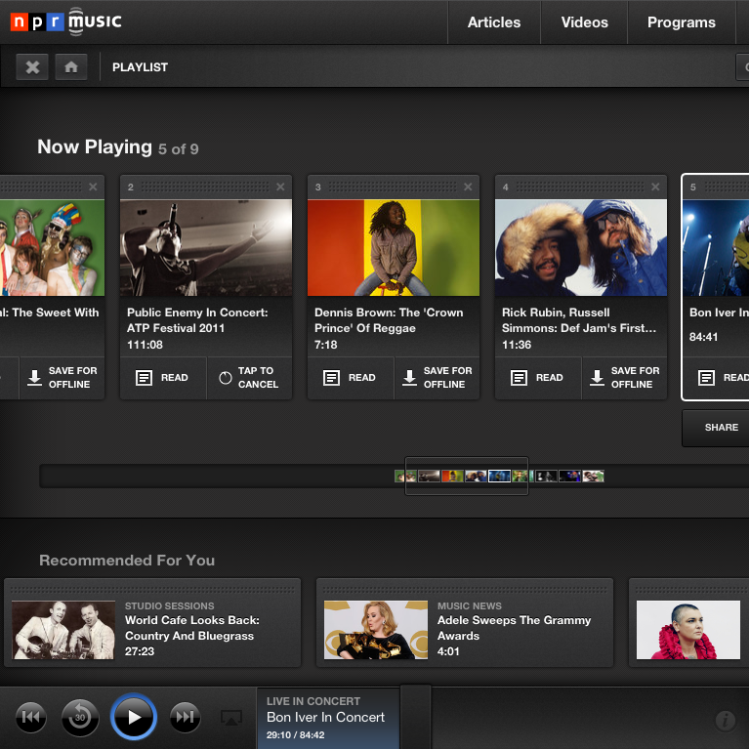This screenshot has width=749, height=749.
Task: Open the Bon Iver concert thumbnail
Action: pos(716,247)
